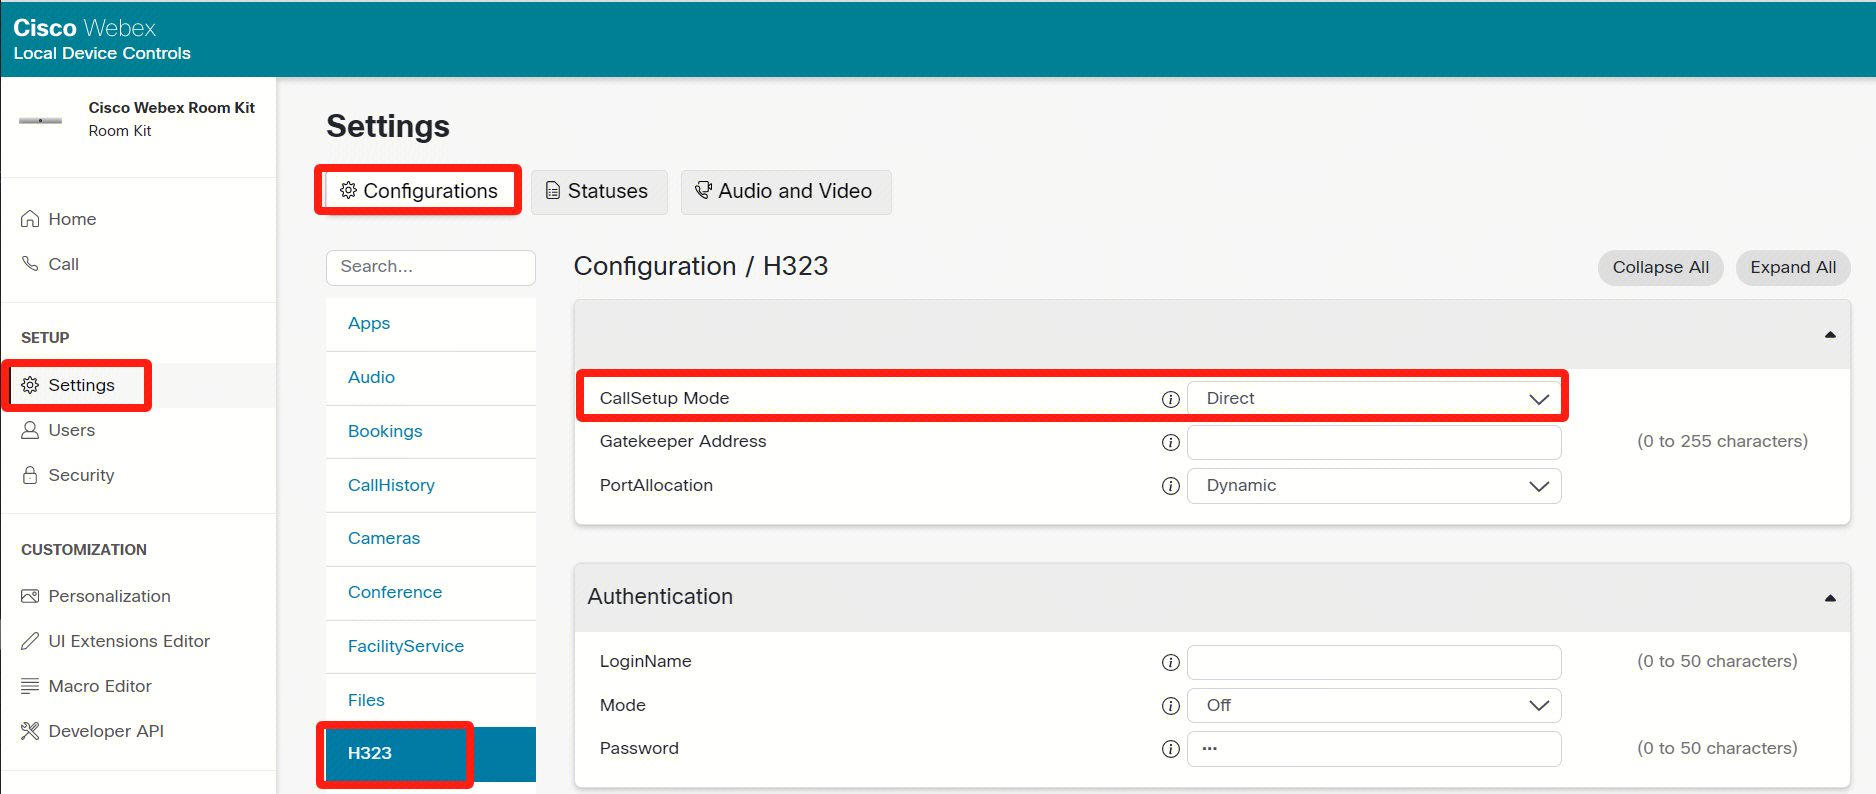Image resolution: width=1876 pixels, height=794 pixels.
Task: Show info for PortAllocation
Action: pyautogui.click(x=1171, y=486)
